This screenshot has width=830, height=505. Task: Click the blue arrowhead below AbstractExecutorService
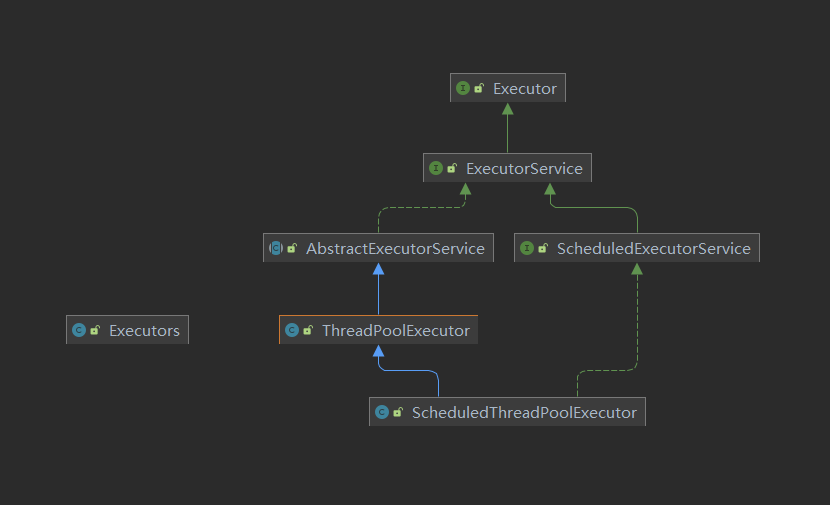[x=378, y=269]
